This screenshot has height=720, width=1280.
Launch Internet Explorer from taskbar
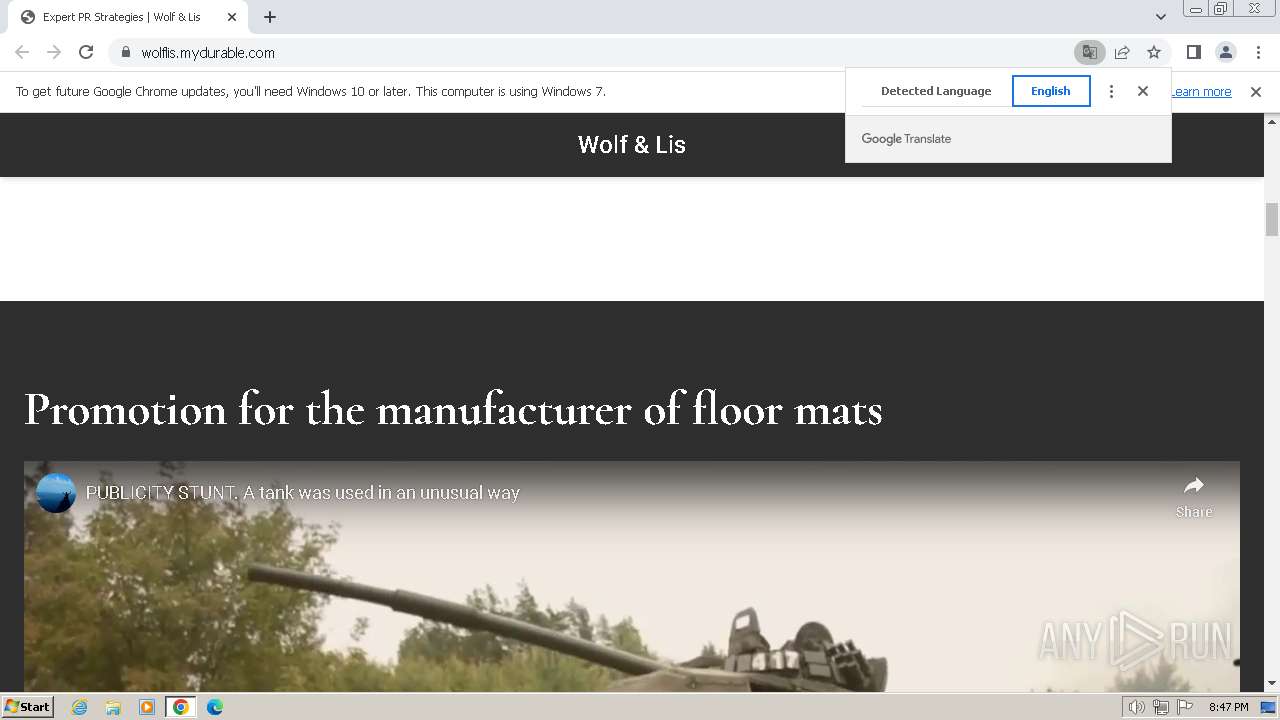[x=80, y=707]
